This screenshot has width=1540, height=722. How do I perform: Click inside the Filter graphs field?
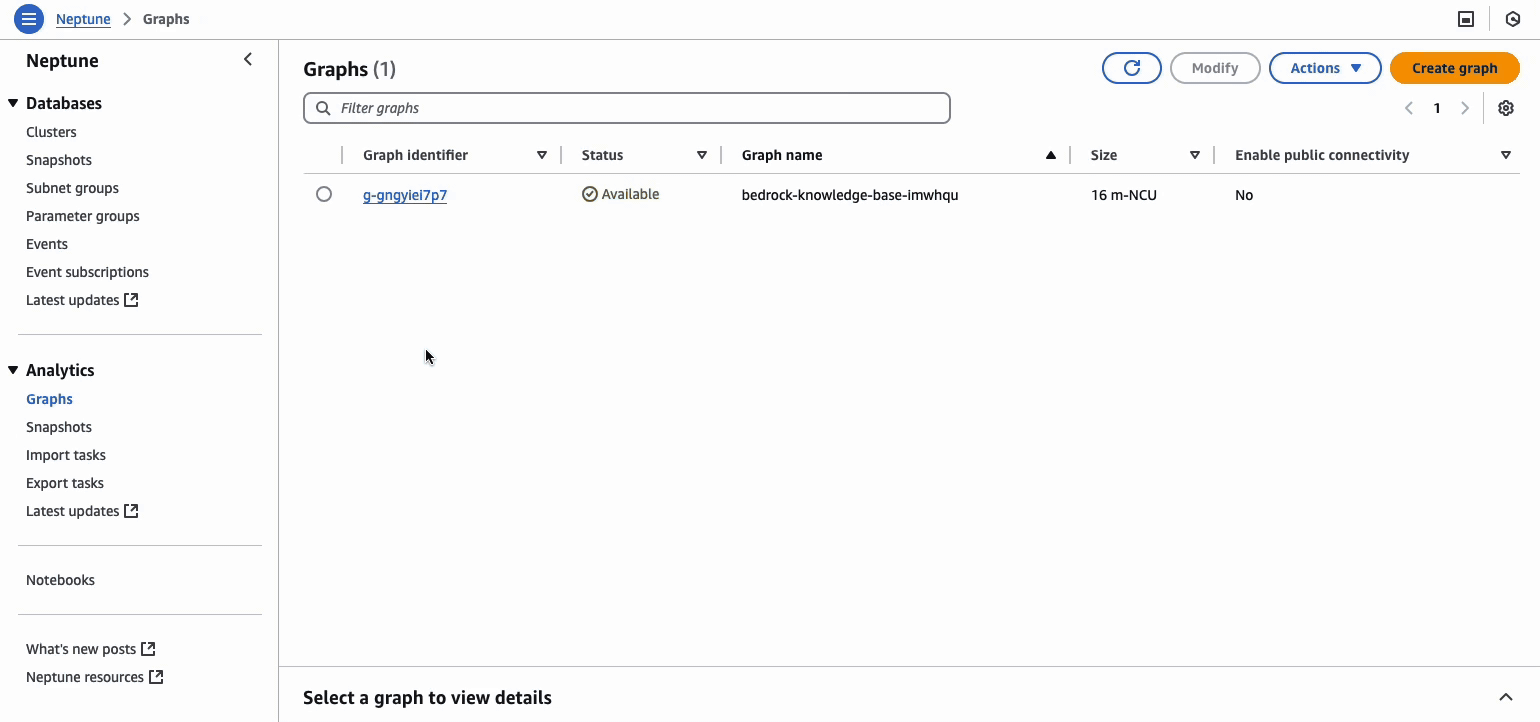(x=627, y=107)
